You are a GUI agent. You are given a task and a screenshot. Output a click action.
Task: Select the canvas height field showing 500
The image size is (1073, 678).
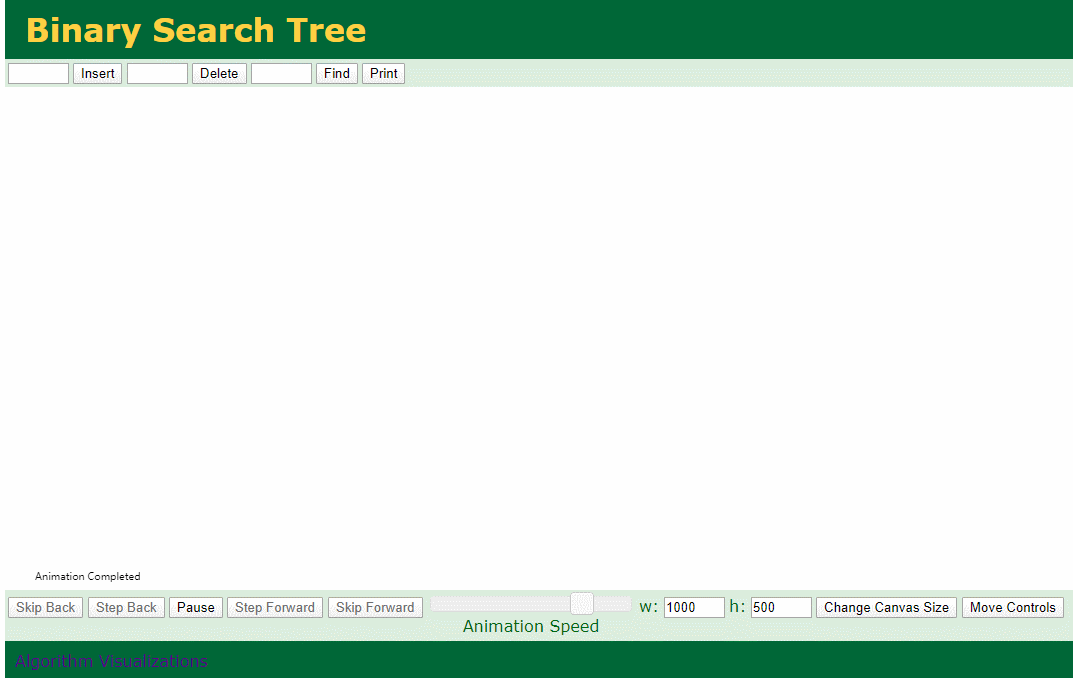[781, 608]
